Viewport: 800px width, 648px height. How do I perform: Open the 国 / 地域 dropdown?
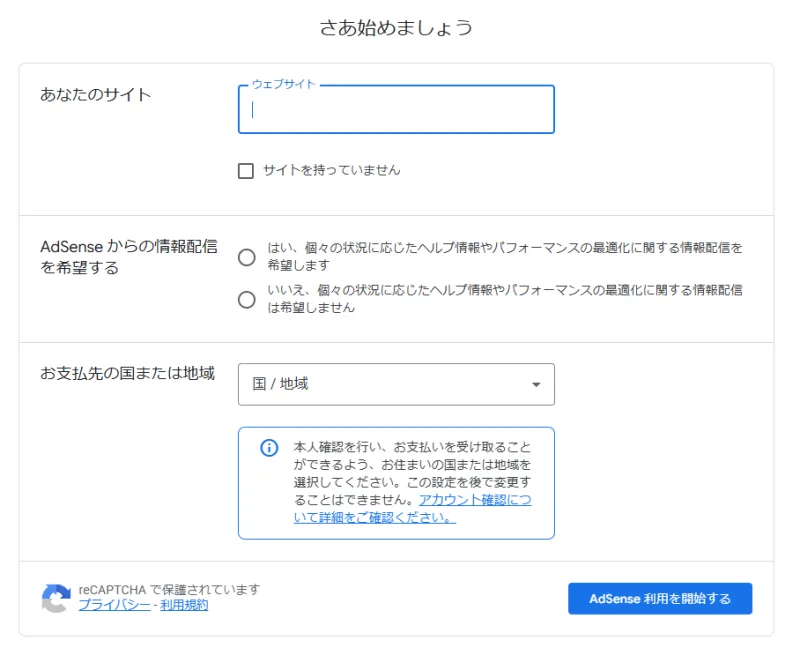396,384
